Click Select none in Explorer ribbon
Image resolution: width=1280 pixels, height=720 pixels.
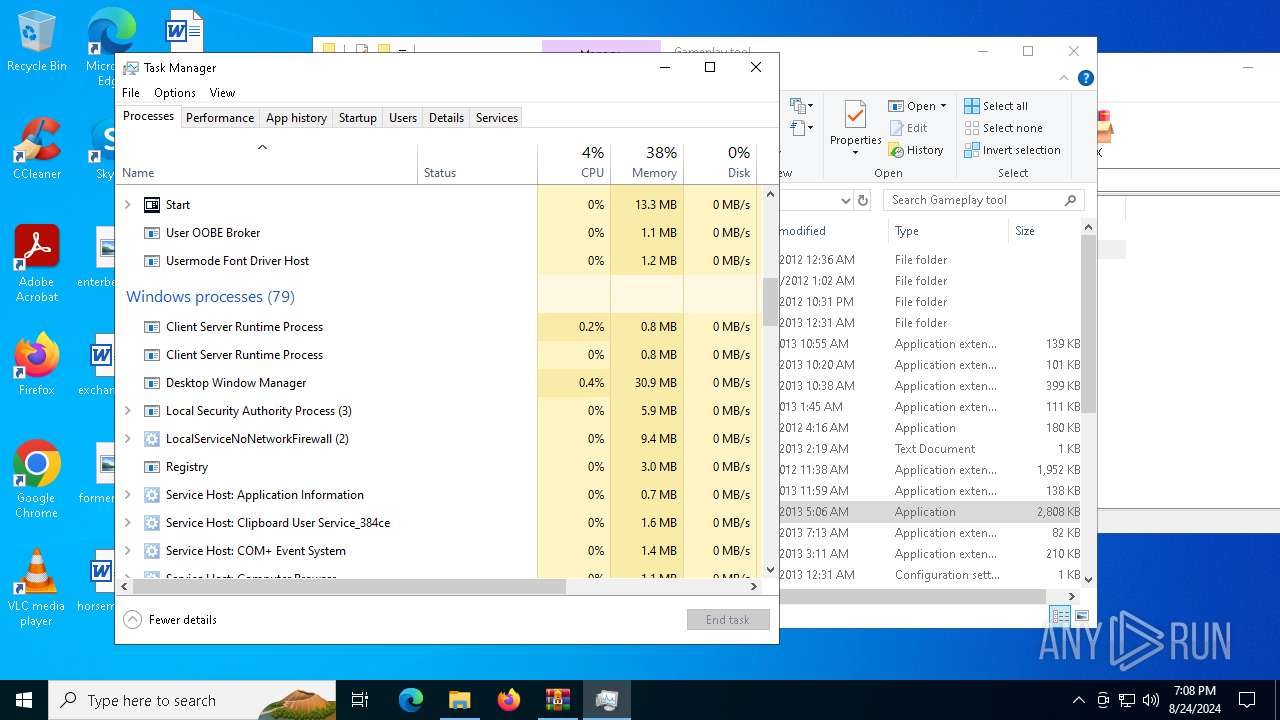coord(1003,128)
